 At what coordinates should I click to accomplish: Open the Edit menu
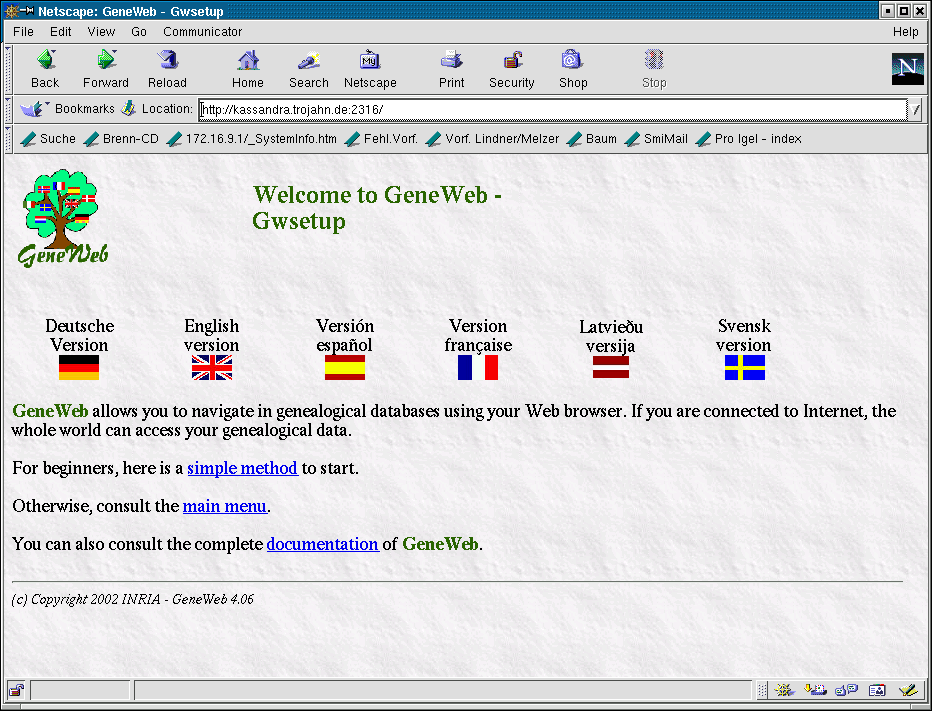(x=61, y=32)
